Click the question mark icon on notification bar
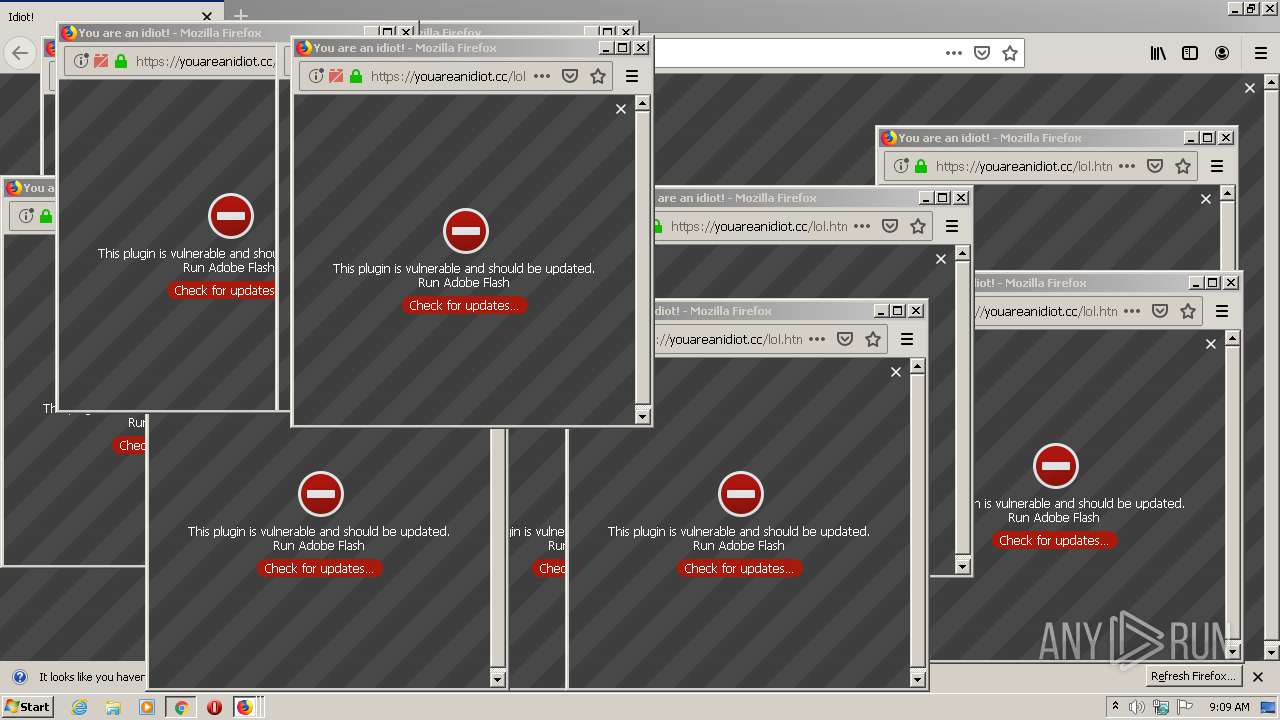The image size is (1280, 720). (x=19, y=677)
